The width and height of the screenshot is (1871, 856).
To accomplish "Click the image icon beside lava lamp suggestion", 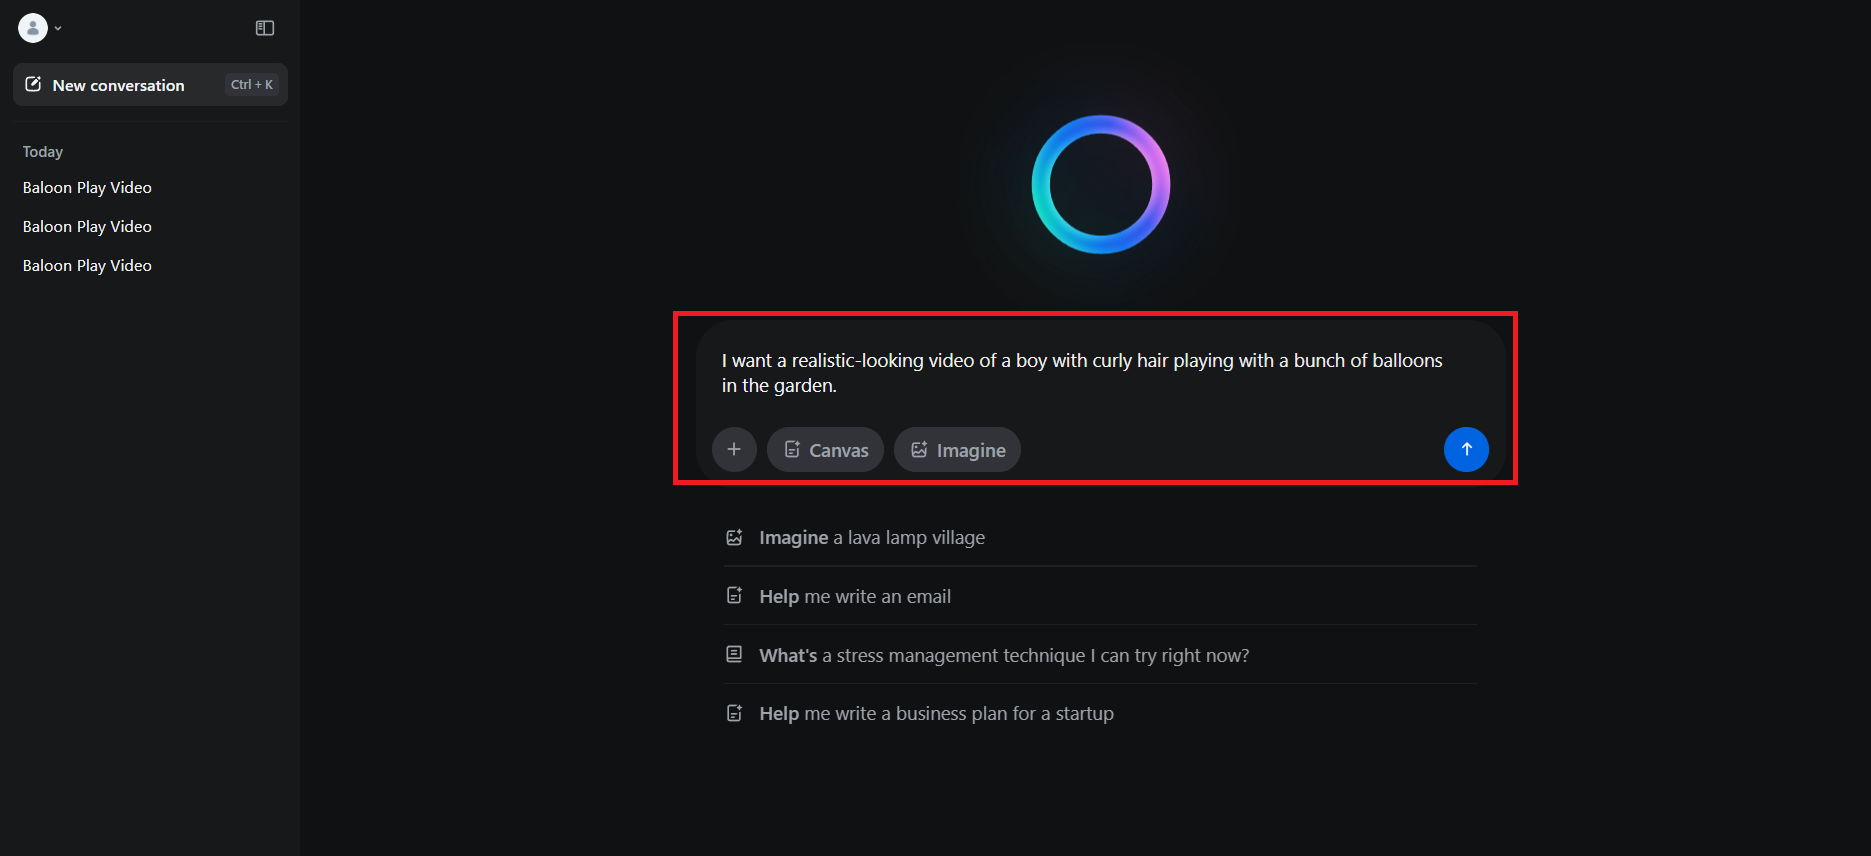I will tap(734, 538).
